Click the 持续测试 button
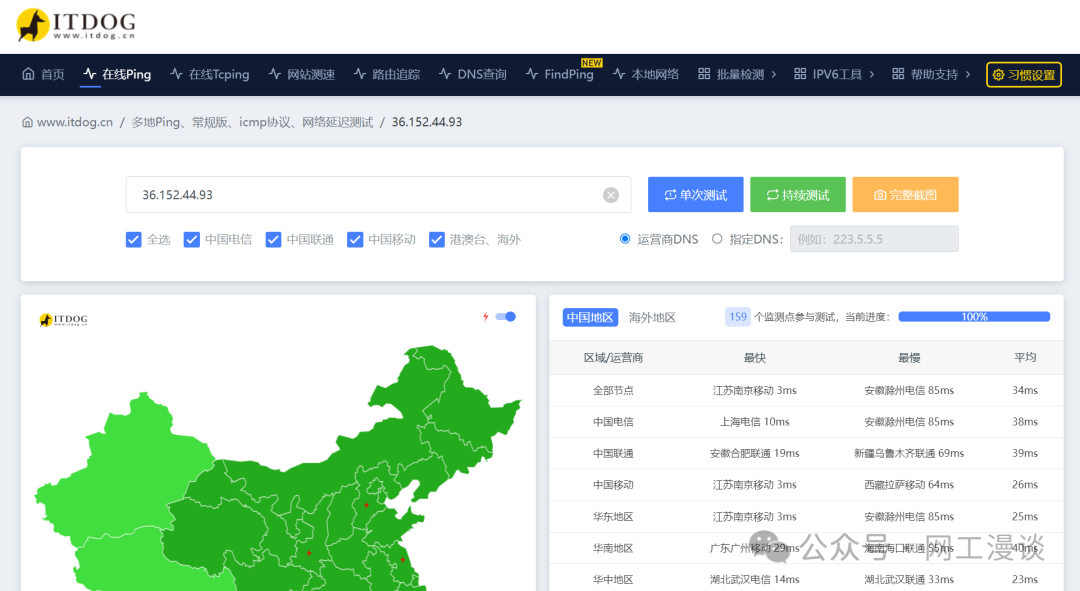1080x591 pixels. click(798, 194)
